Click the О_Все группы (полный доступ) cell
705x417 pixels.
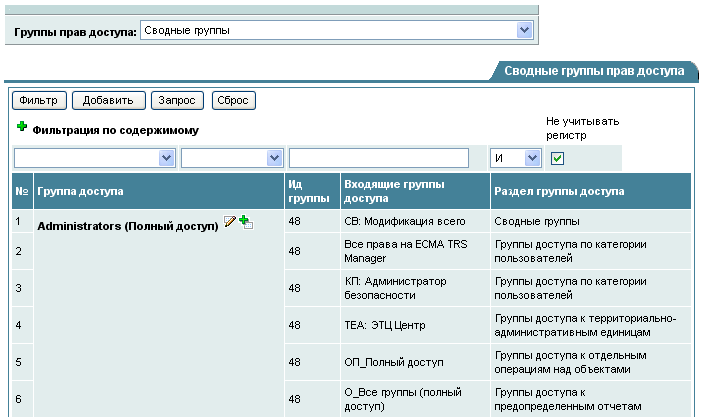[x=415, y=399]
